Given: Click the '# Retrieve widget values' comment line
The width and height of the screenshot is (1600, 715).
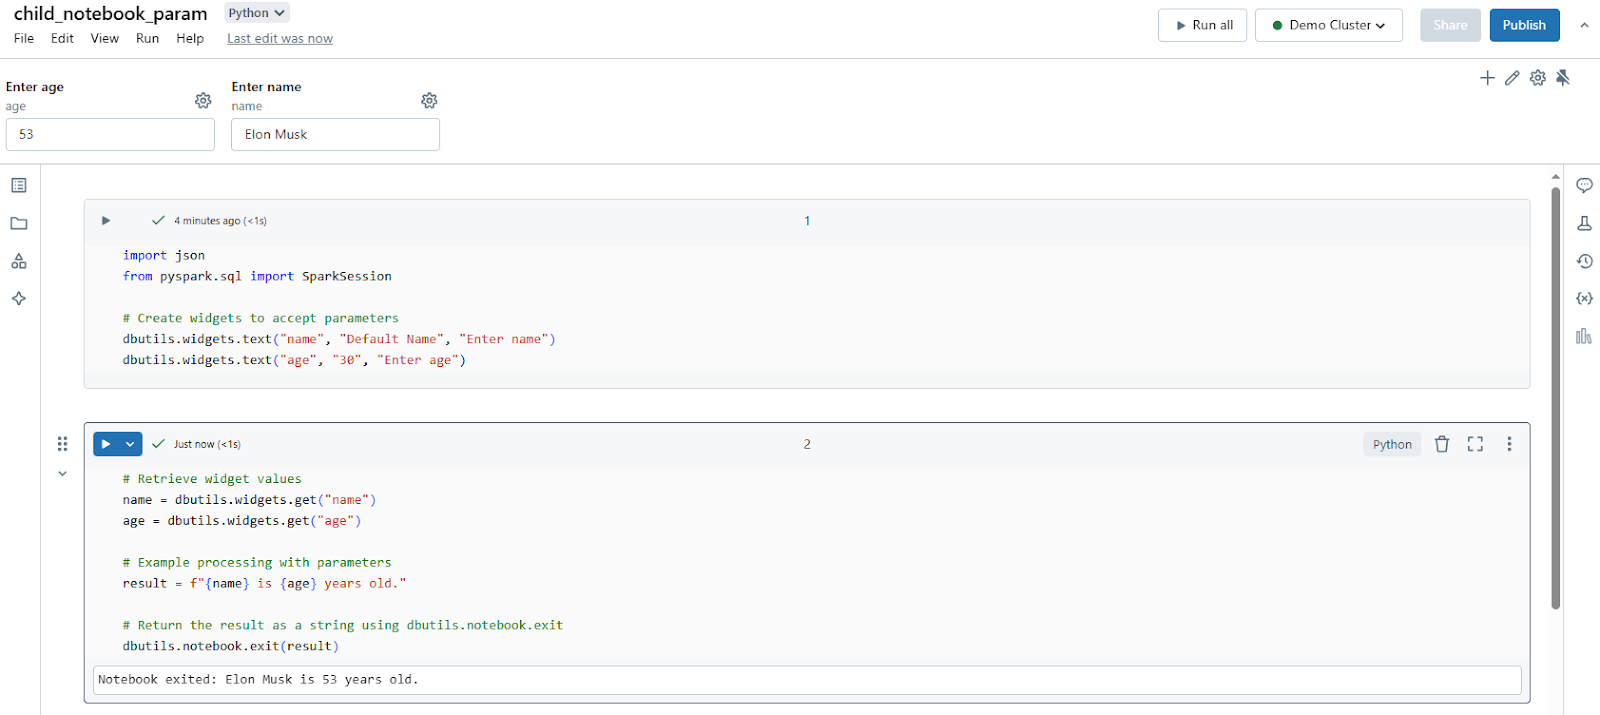Looking at the screenshot, I should click(x=212, y=479).
